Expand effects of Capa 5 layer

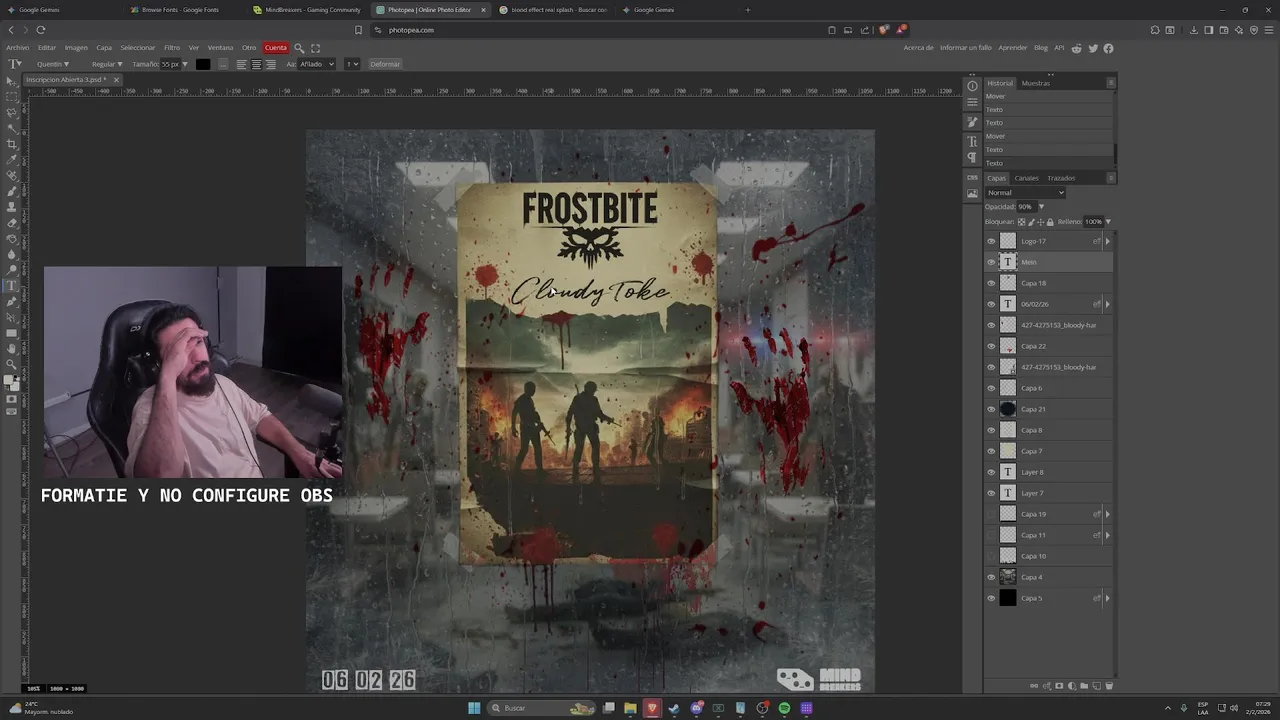(x=1107, y=598)
